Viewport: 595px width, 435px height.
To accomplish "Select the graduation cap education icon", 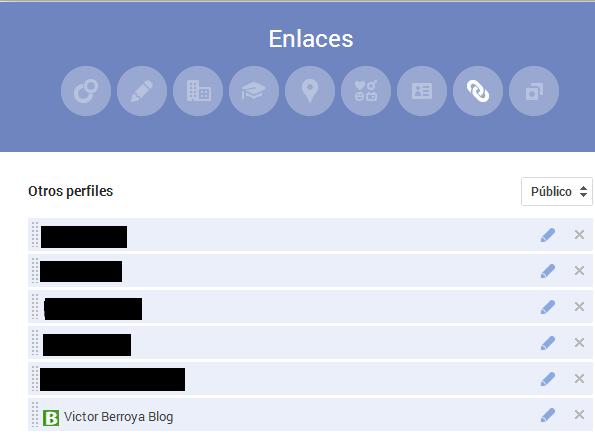I will (254, 91).
